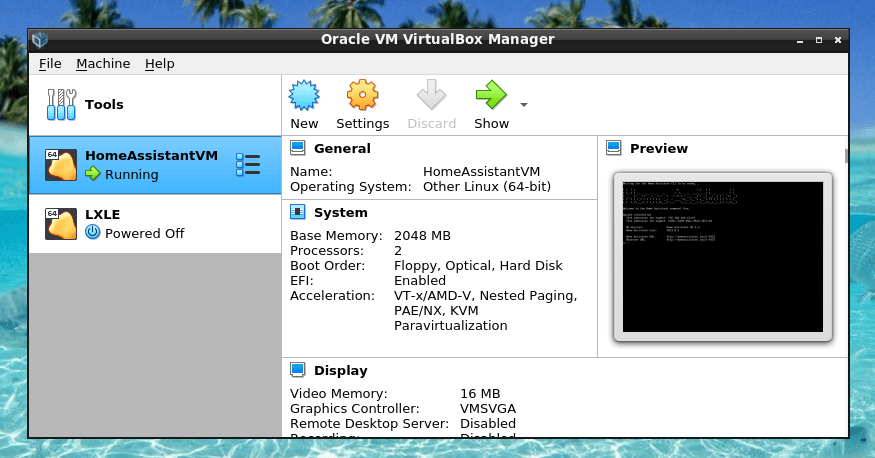Open the Settings gear icon
Image resolution: width=875 pixels, height=458 pixels.
362,95
